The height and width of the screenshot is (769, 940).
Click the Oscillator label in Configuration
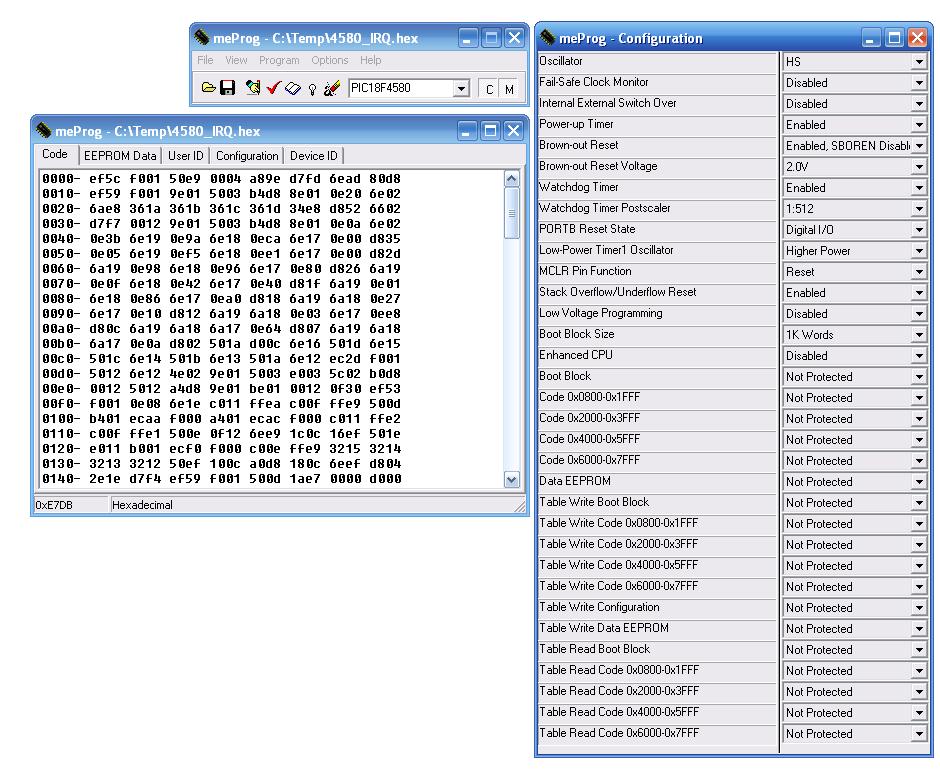[x=561, y=61]
